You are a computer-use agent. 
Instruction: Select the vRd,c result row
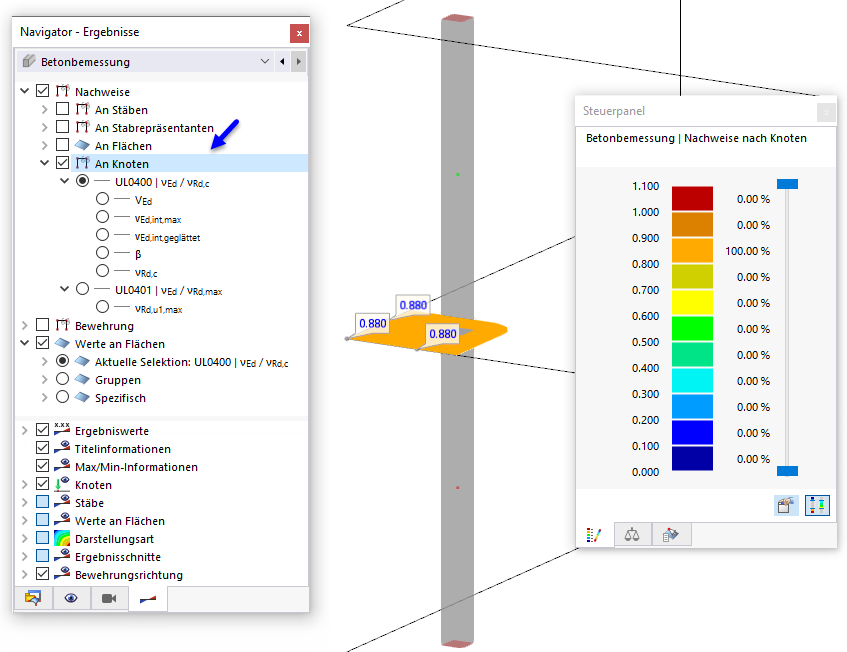(146, 273)
